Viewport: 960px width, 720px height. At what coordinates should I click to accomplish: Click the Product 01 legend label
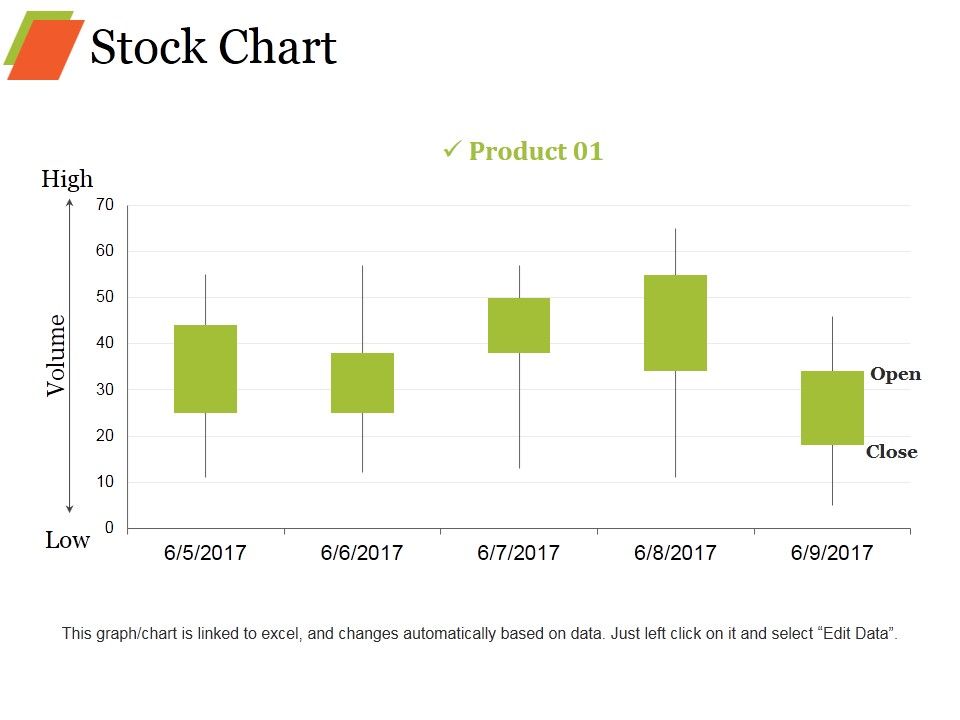pos(536,151)
